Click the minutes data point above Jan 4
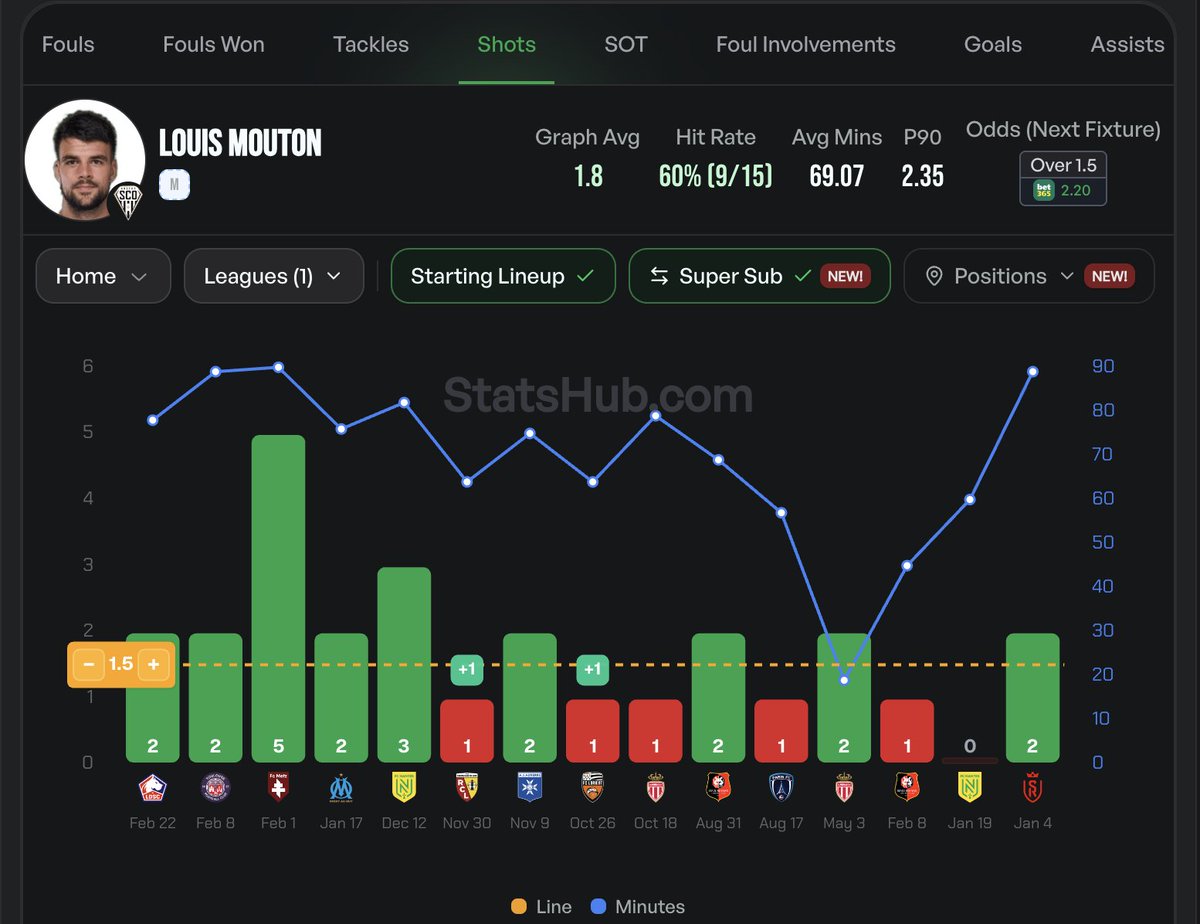This screenshot has height=924, width=1200. coord(1033,371)
